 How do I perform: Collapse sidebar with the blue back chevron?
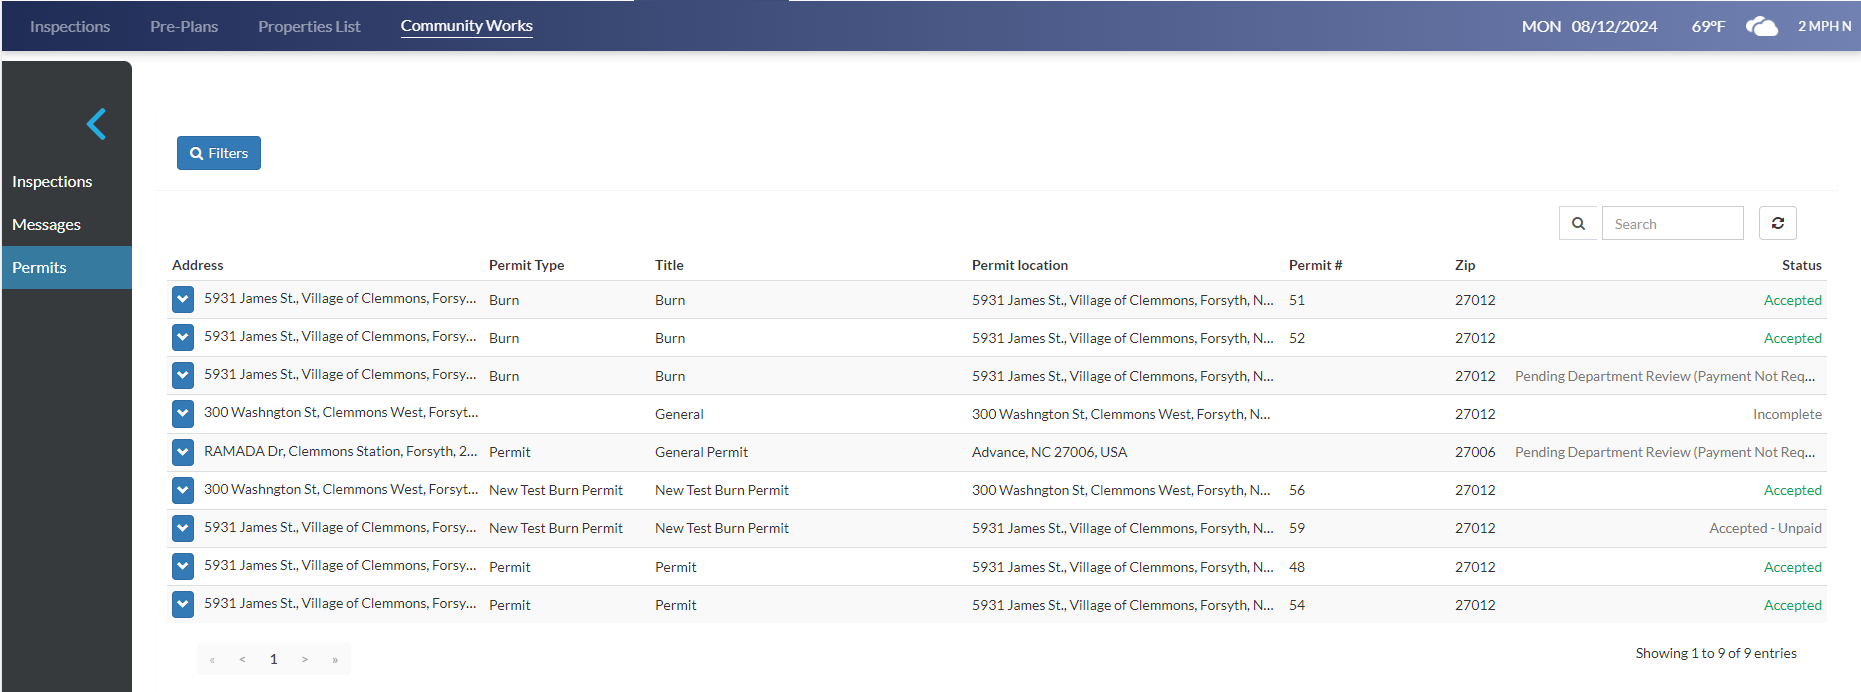coord(96,124)
